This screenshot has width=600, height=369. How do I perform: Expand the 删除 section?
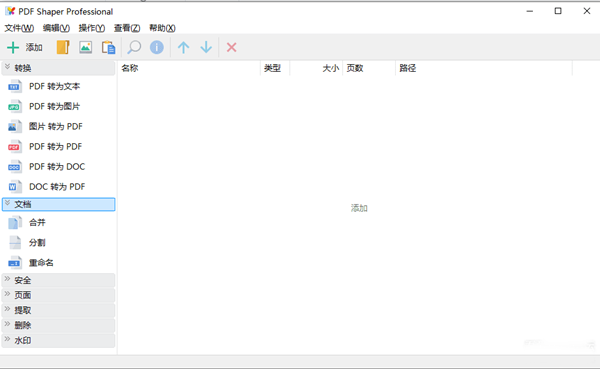[58, 325]
